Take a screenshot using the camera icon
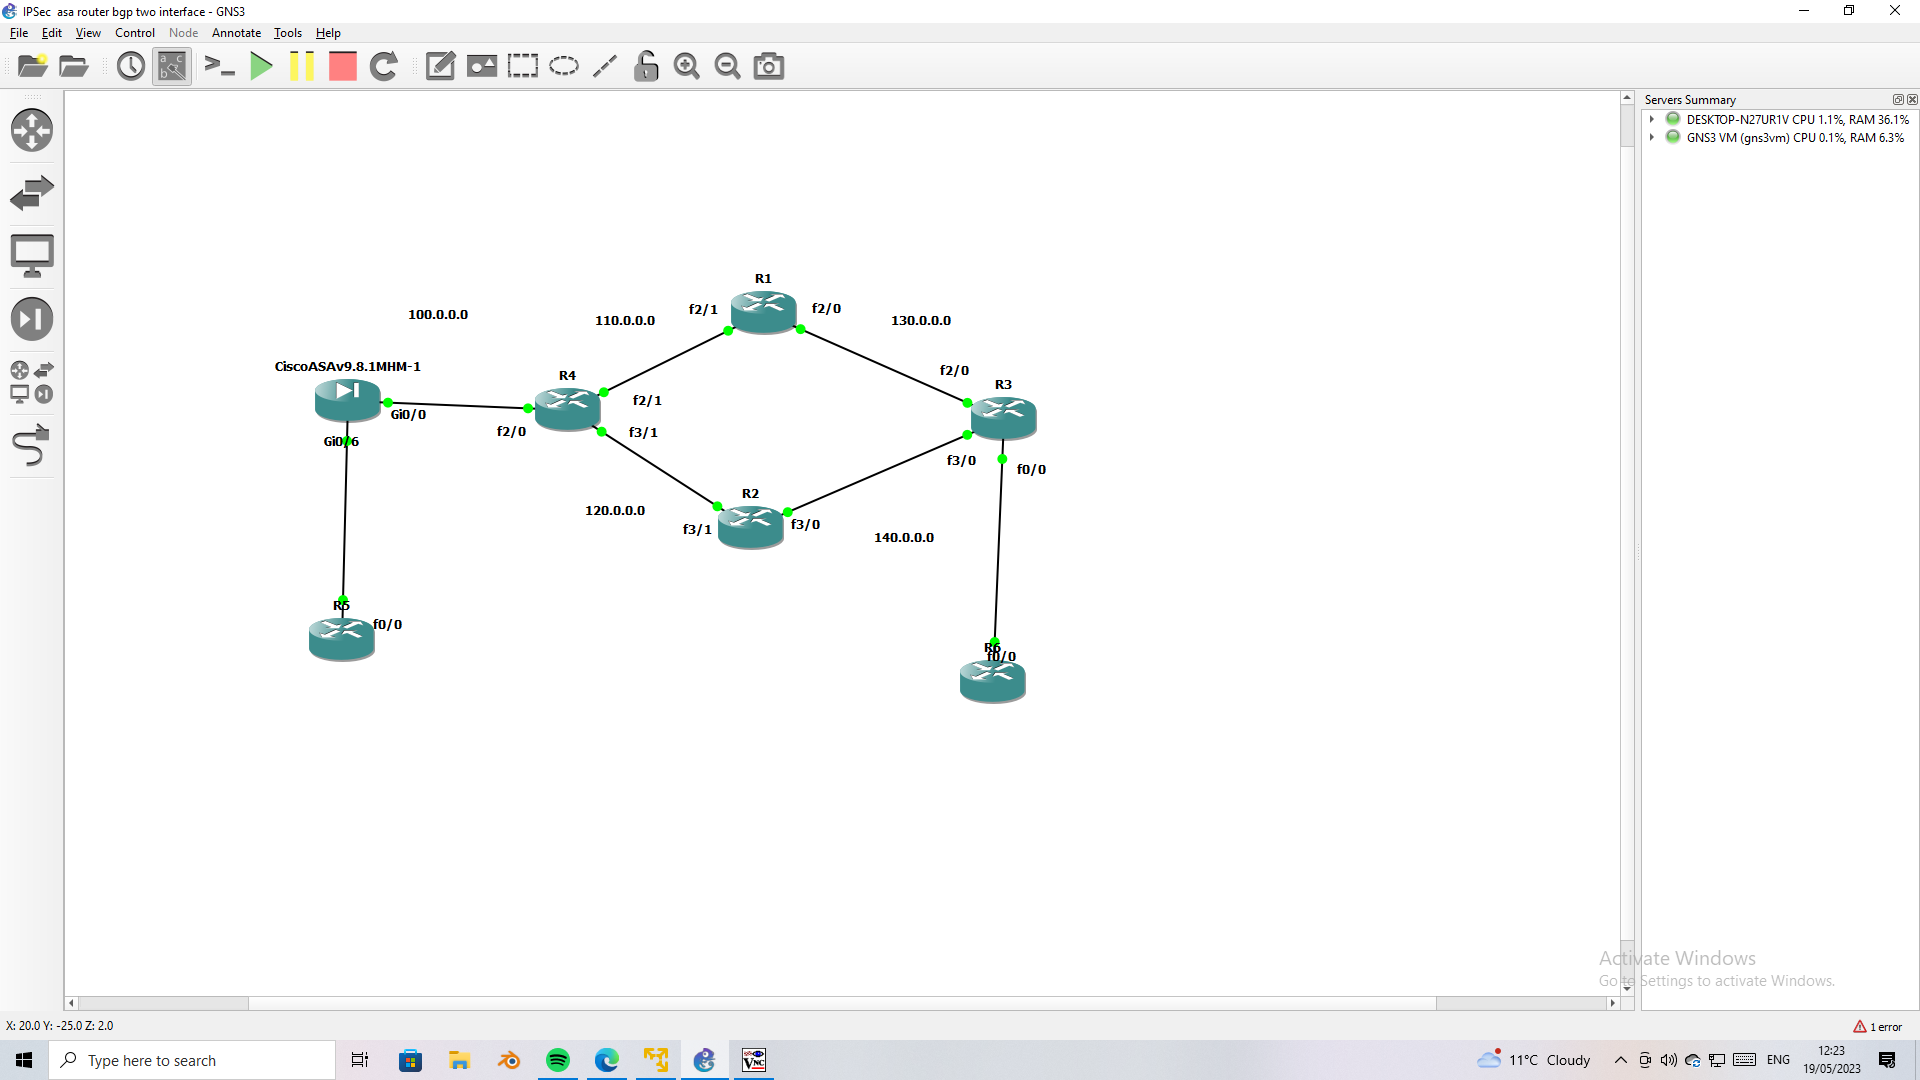 click(x=768, y=66)
